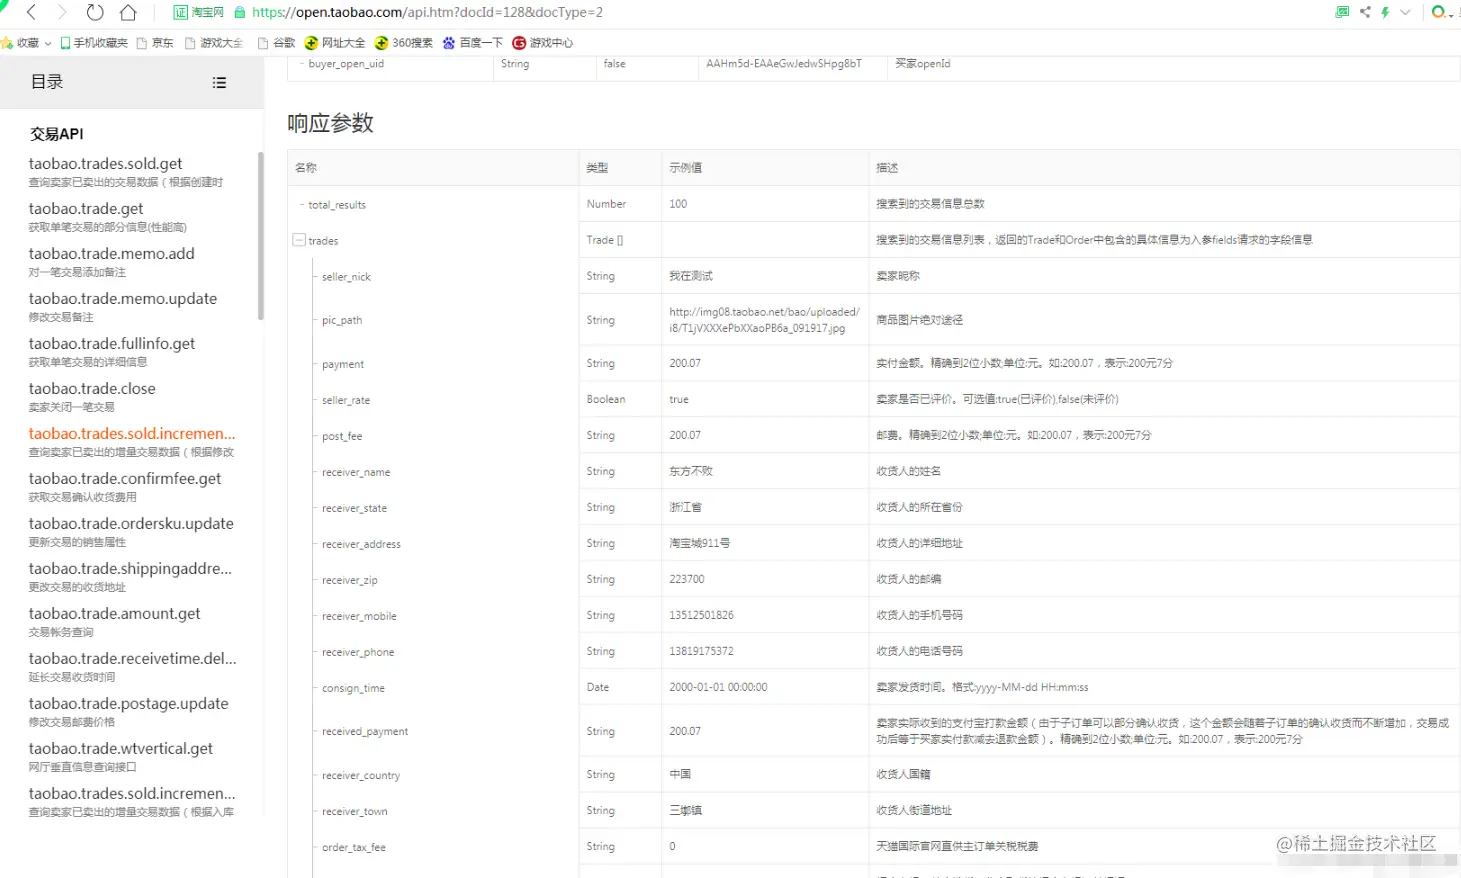
Task: Click the receiver_town parameter name
Action: pyautogui.click(x=355, y=811)
